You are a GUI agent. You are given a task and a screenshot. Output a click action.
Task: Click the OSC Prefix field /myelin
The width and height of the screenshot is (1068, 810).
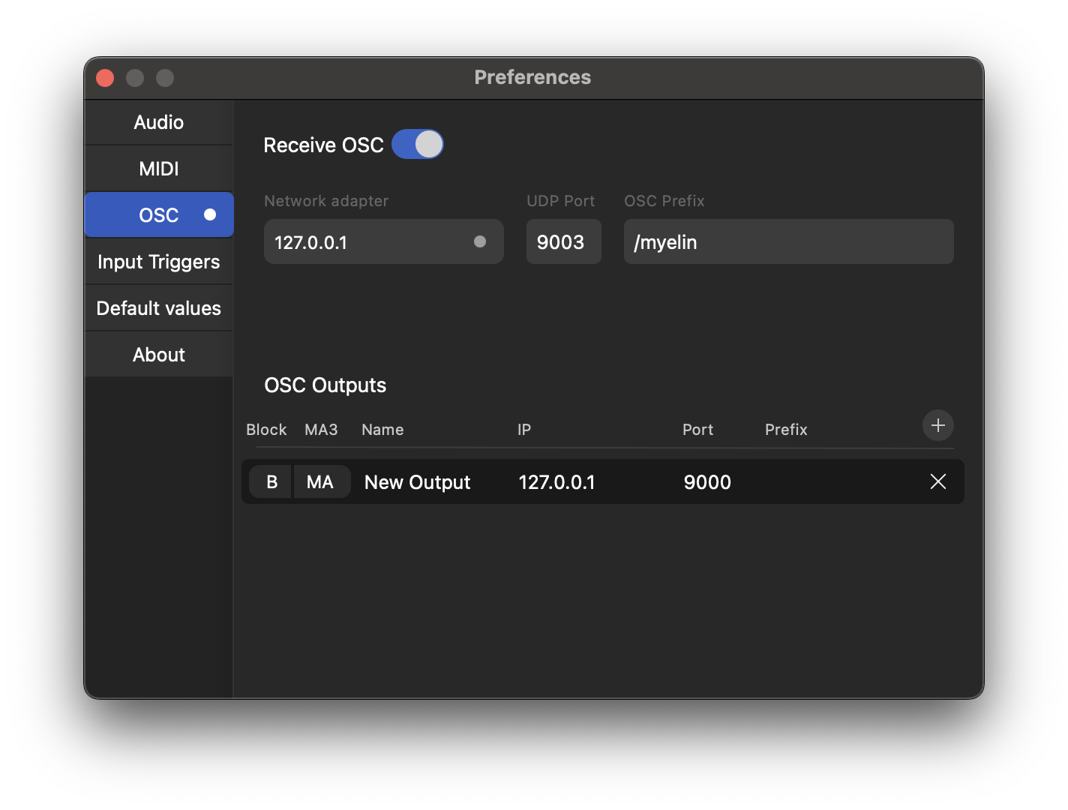(x=789, y=242)
